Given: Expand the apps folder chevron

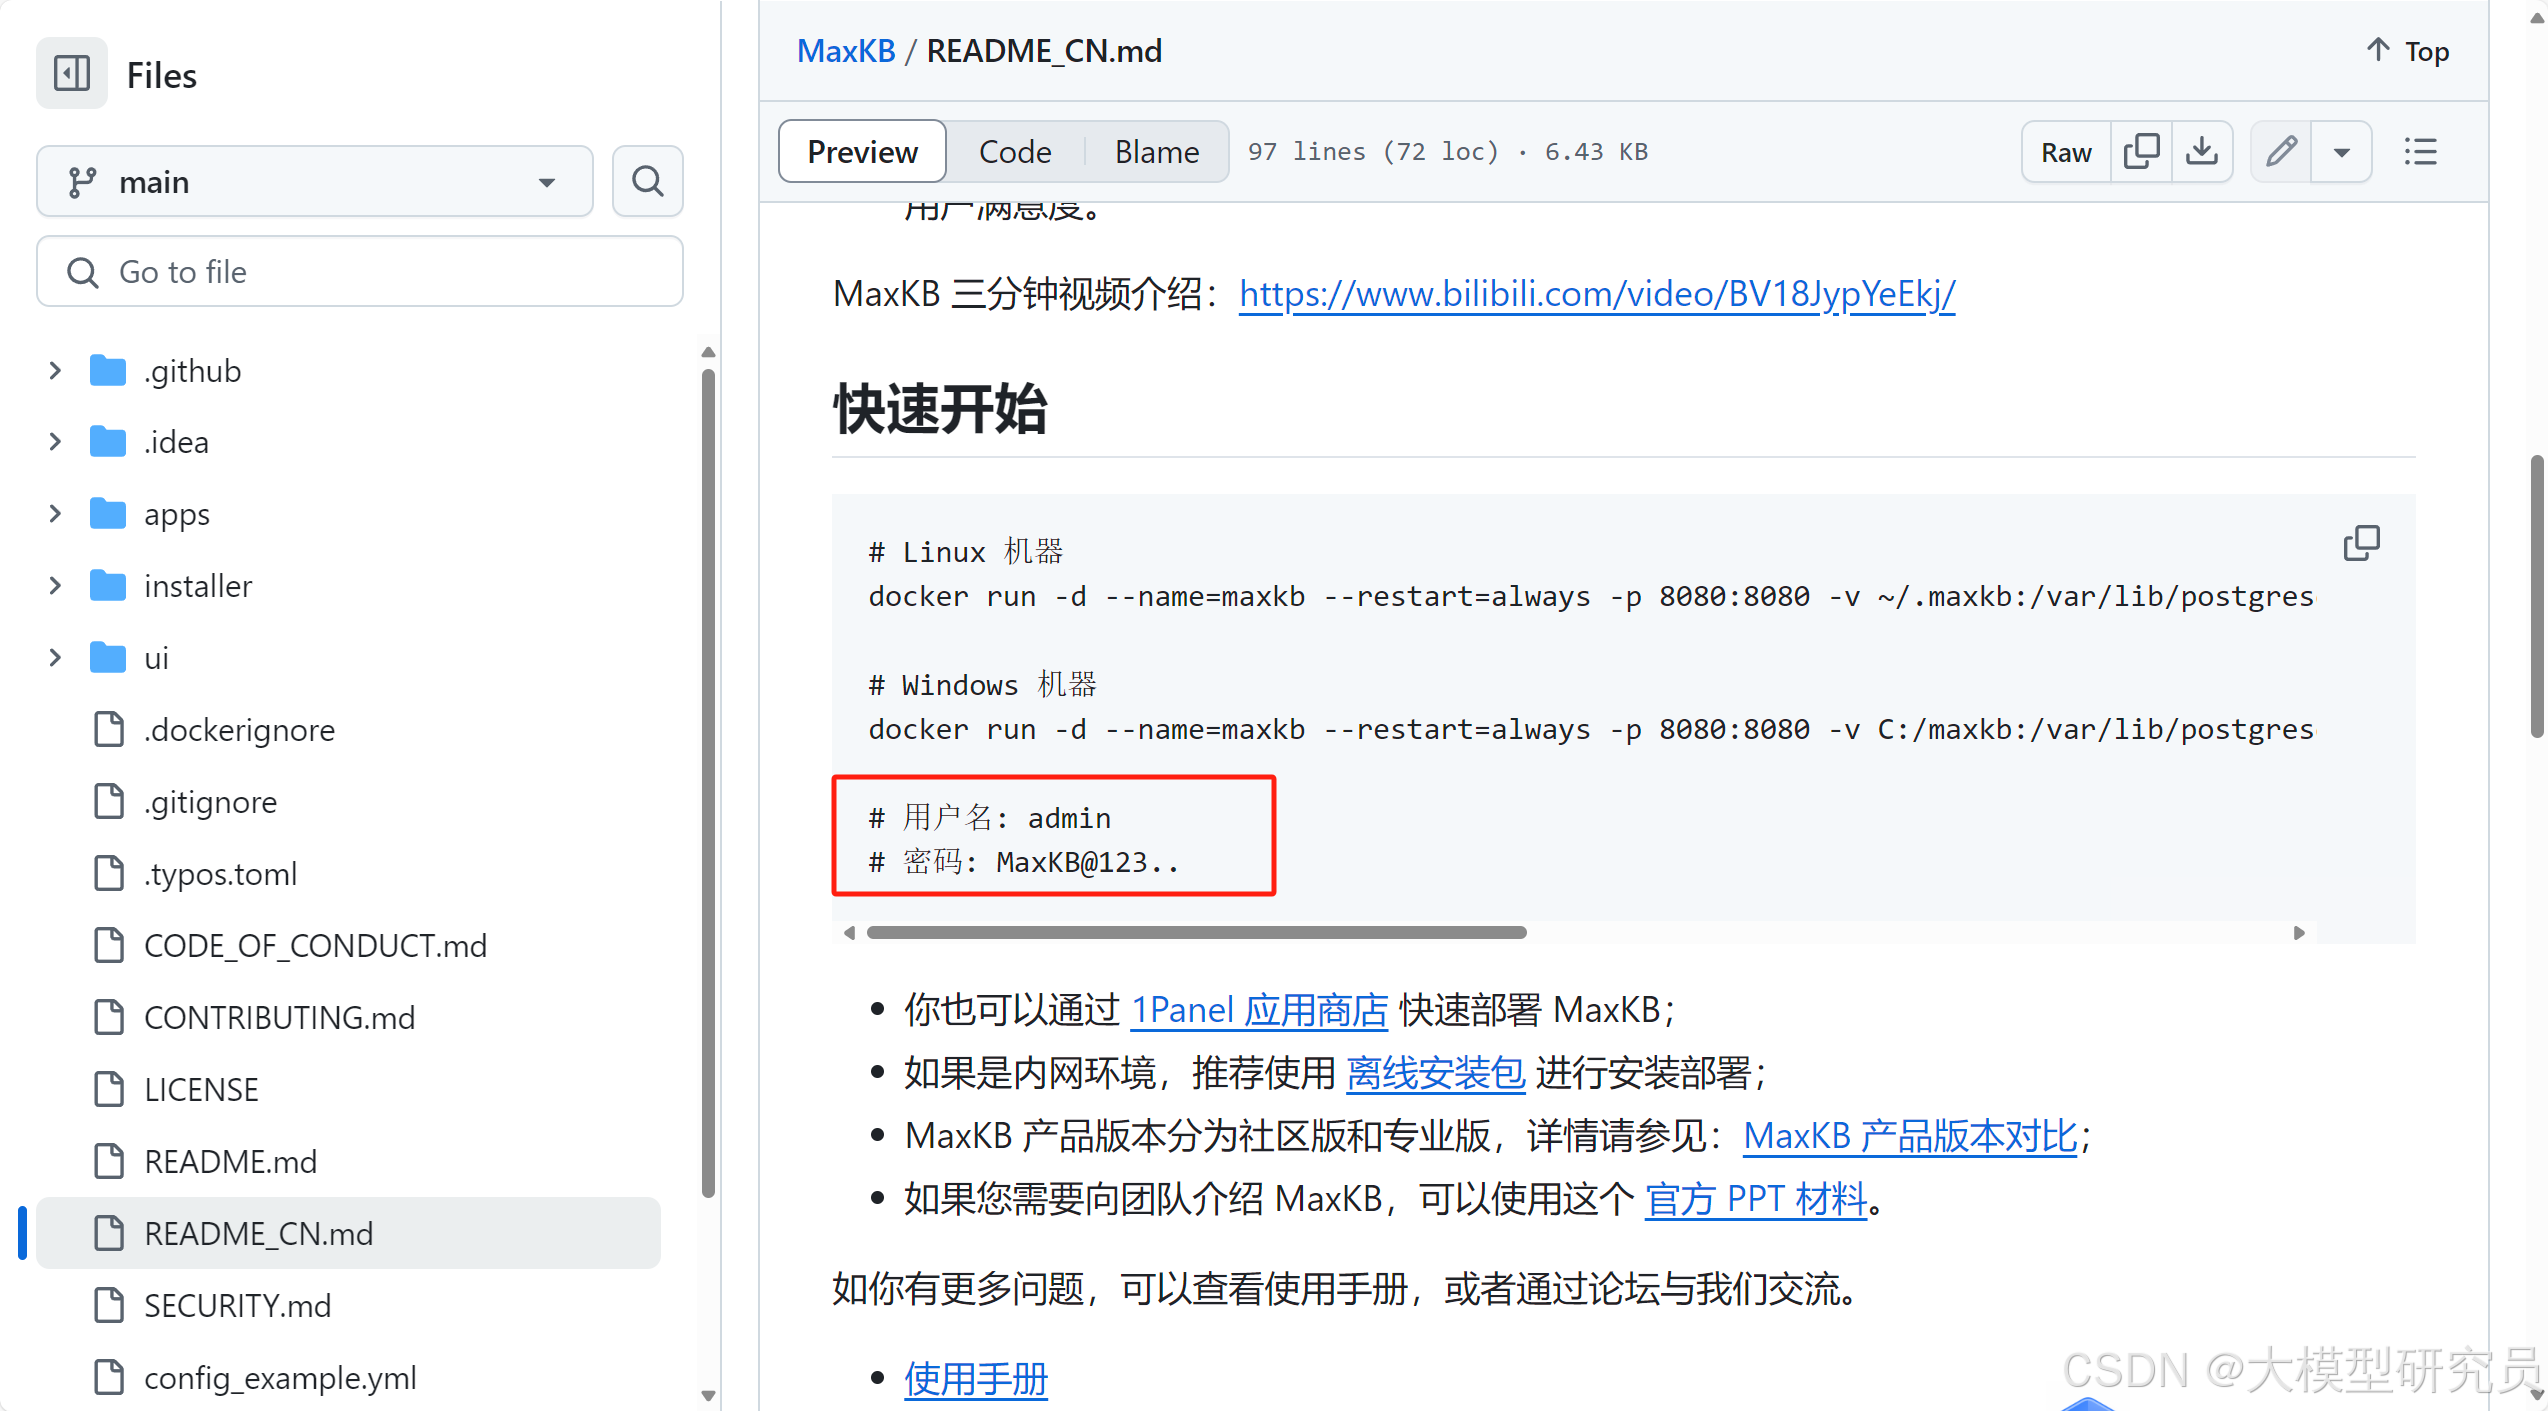Looking at the screenshot, I should tap(56, 514).
